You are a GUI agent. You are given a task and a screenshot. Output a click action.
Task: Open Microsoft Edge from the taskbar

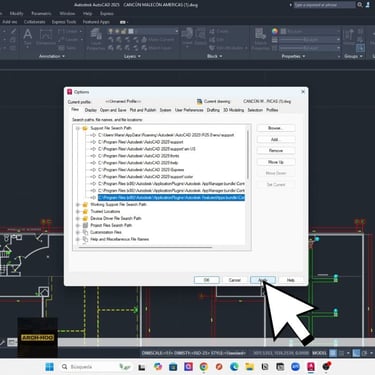point(234,367)
